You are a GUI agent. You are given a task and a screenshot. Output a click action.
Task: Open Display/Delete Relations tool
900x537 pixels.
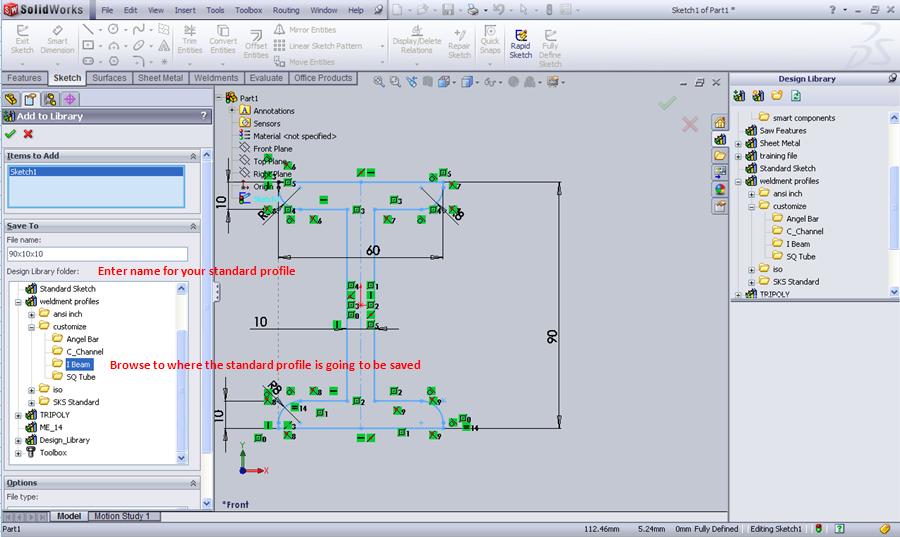coord(417,39)
